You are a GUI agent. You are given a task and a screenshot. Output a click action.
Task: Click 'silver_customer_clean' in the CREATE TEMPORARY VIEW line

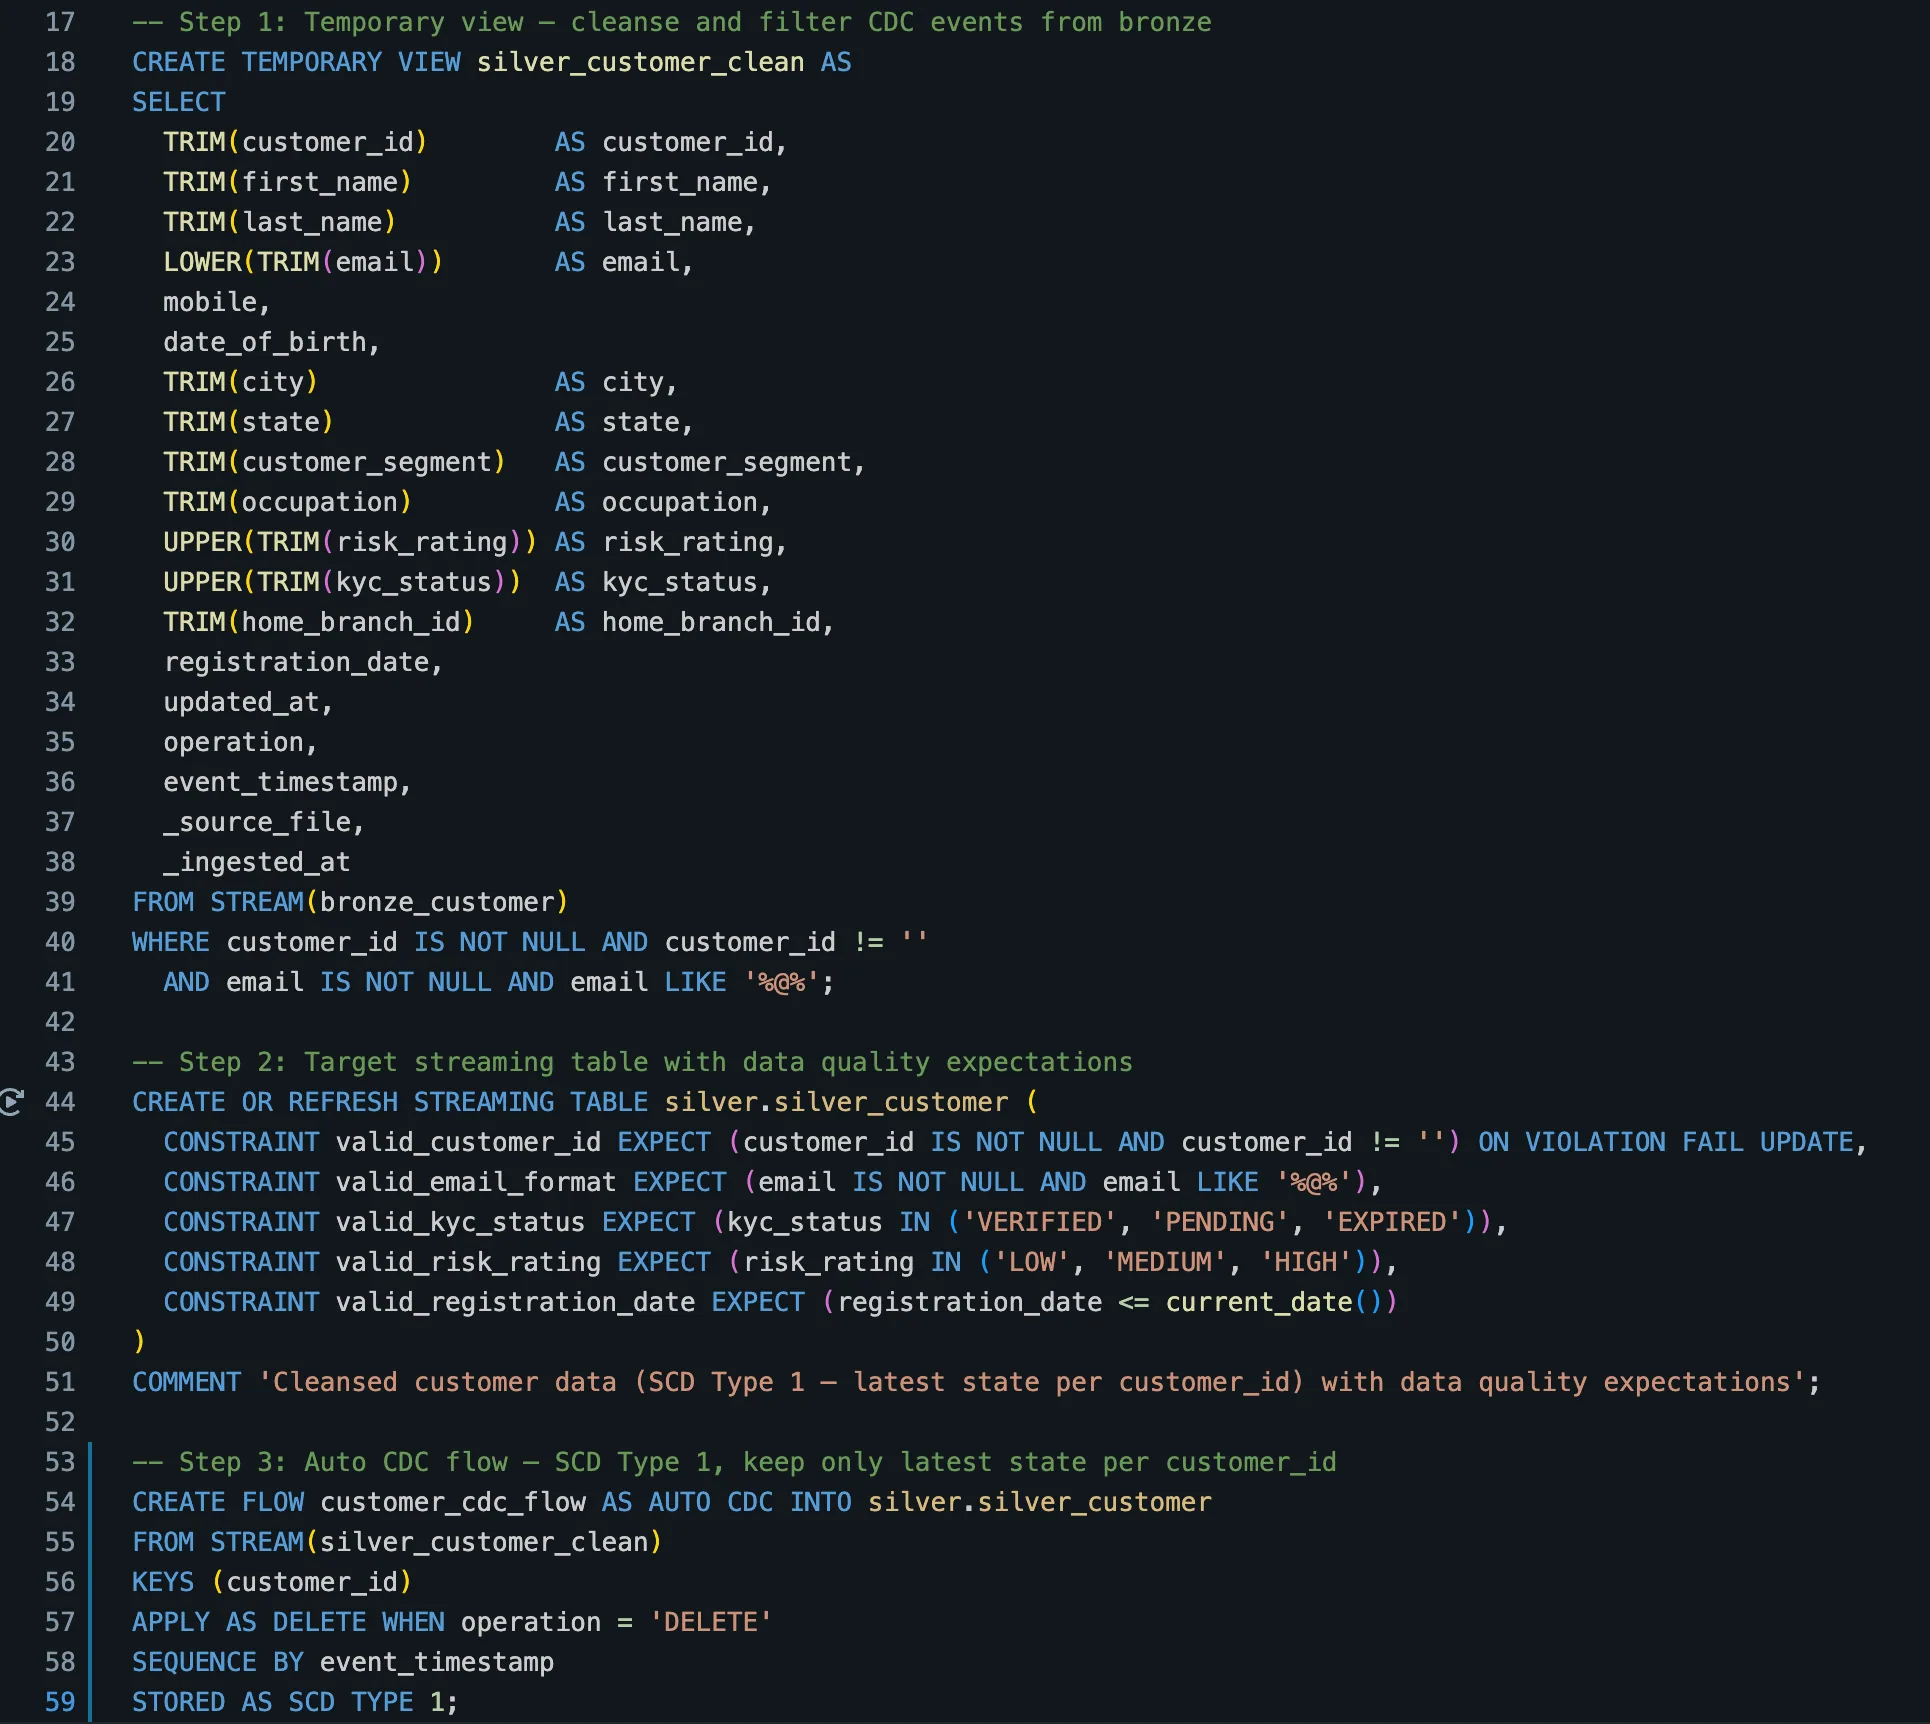click(x=640, y=62)
